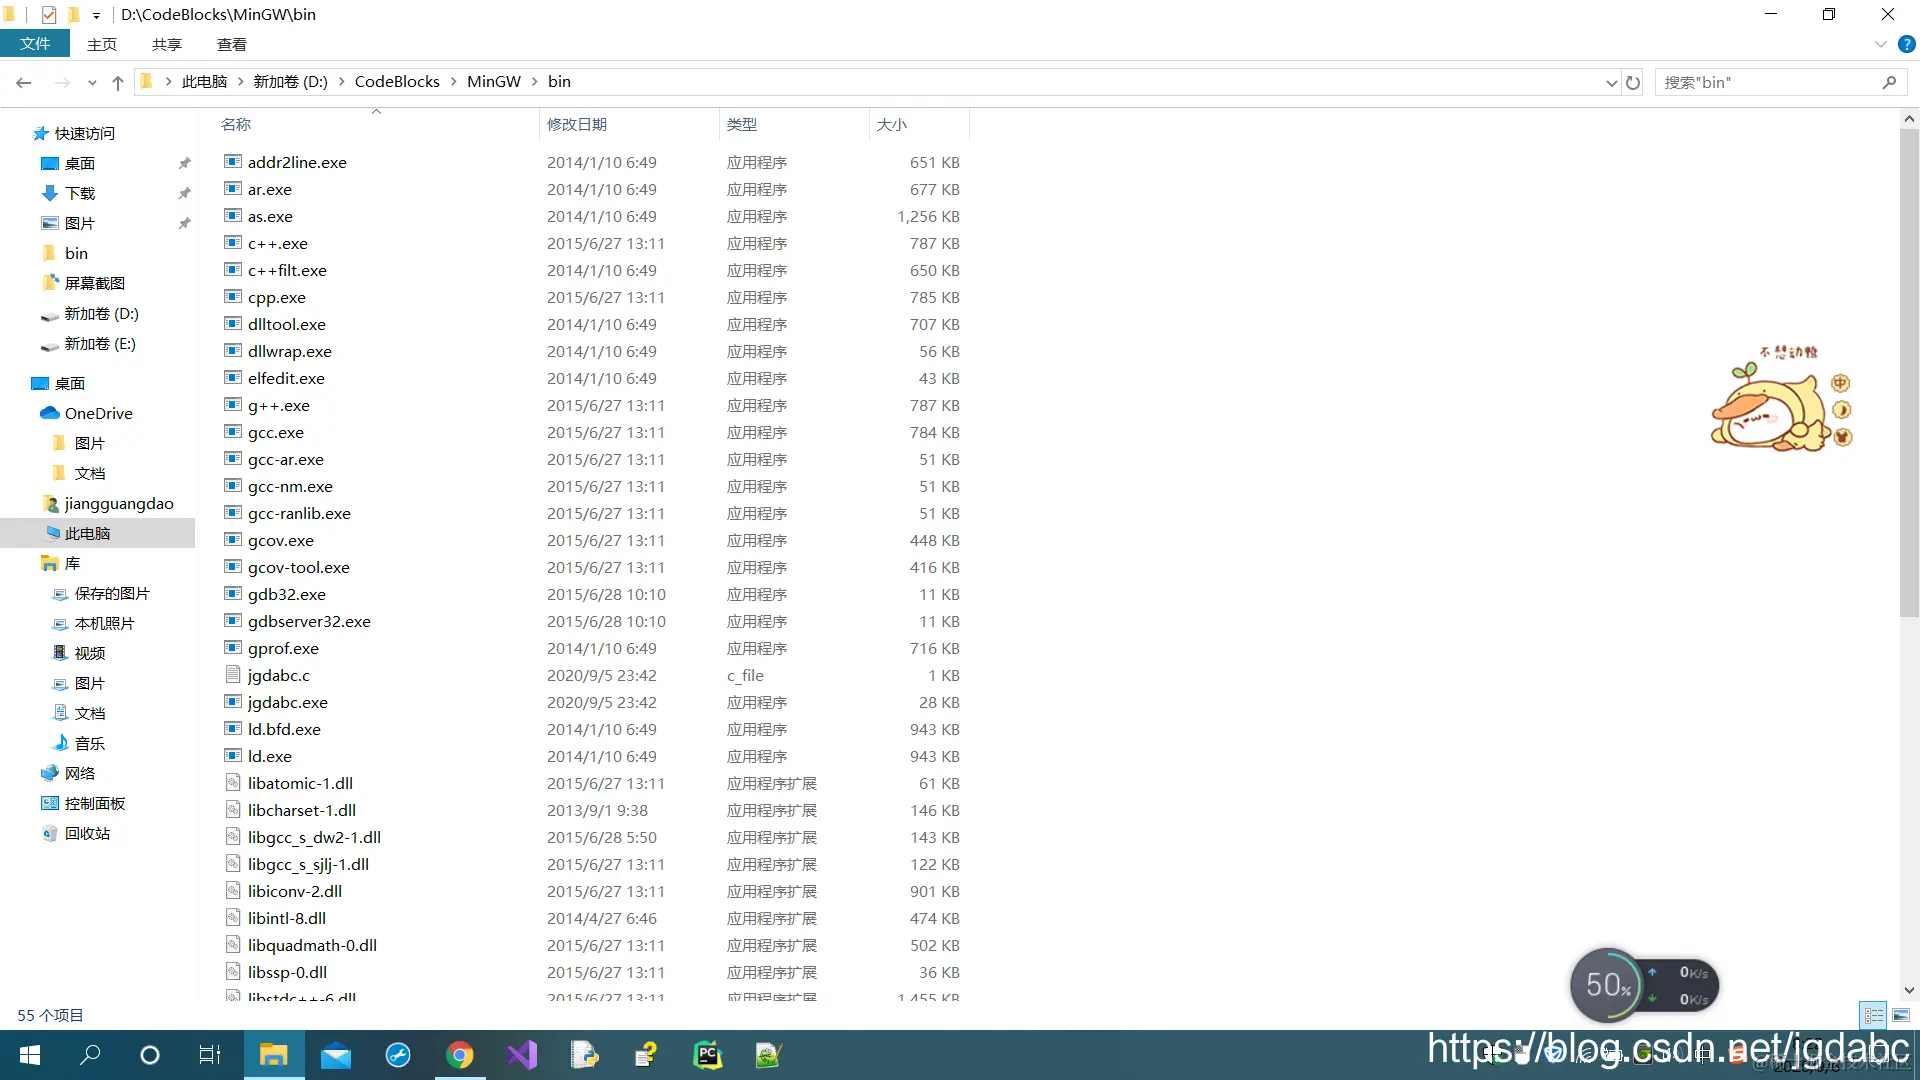Switch to large icons view button
The height and width of the screenshot is (1080, 1920).
tap(1901, 1015)
